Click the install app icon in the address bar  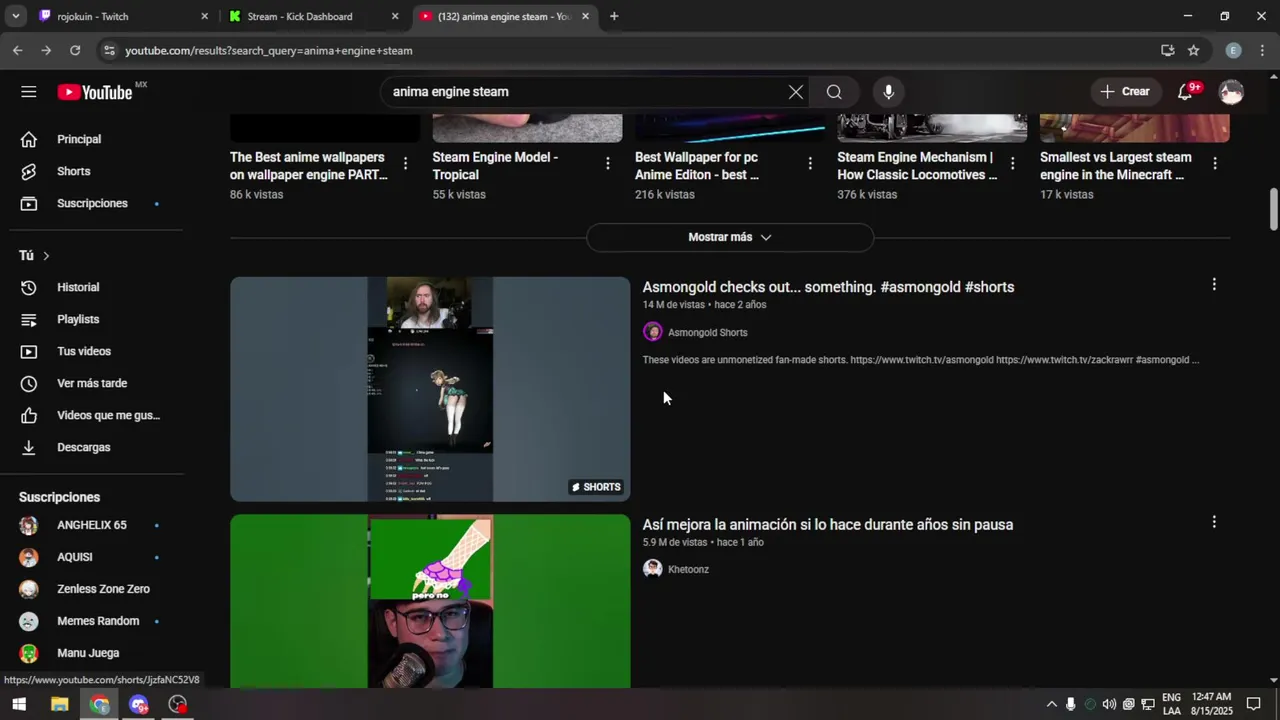pyautogui.click(x=1167, y=50)
